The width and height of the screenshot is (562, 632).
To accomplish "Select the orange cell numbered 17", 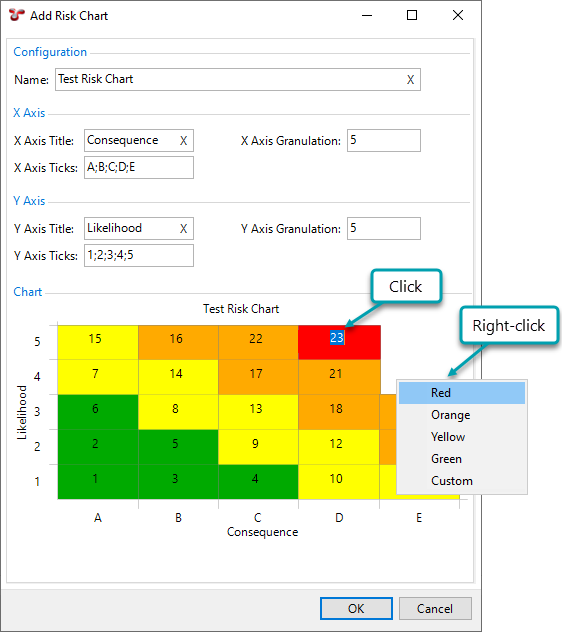I will (x=258, y=377).
